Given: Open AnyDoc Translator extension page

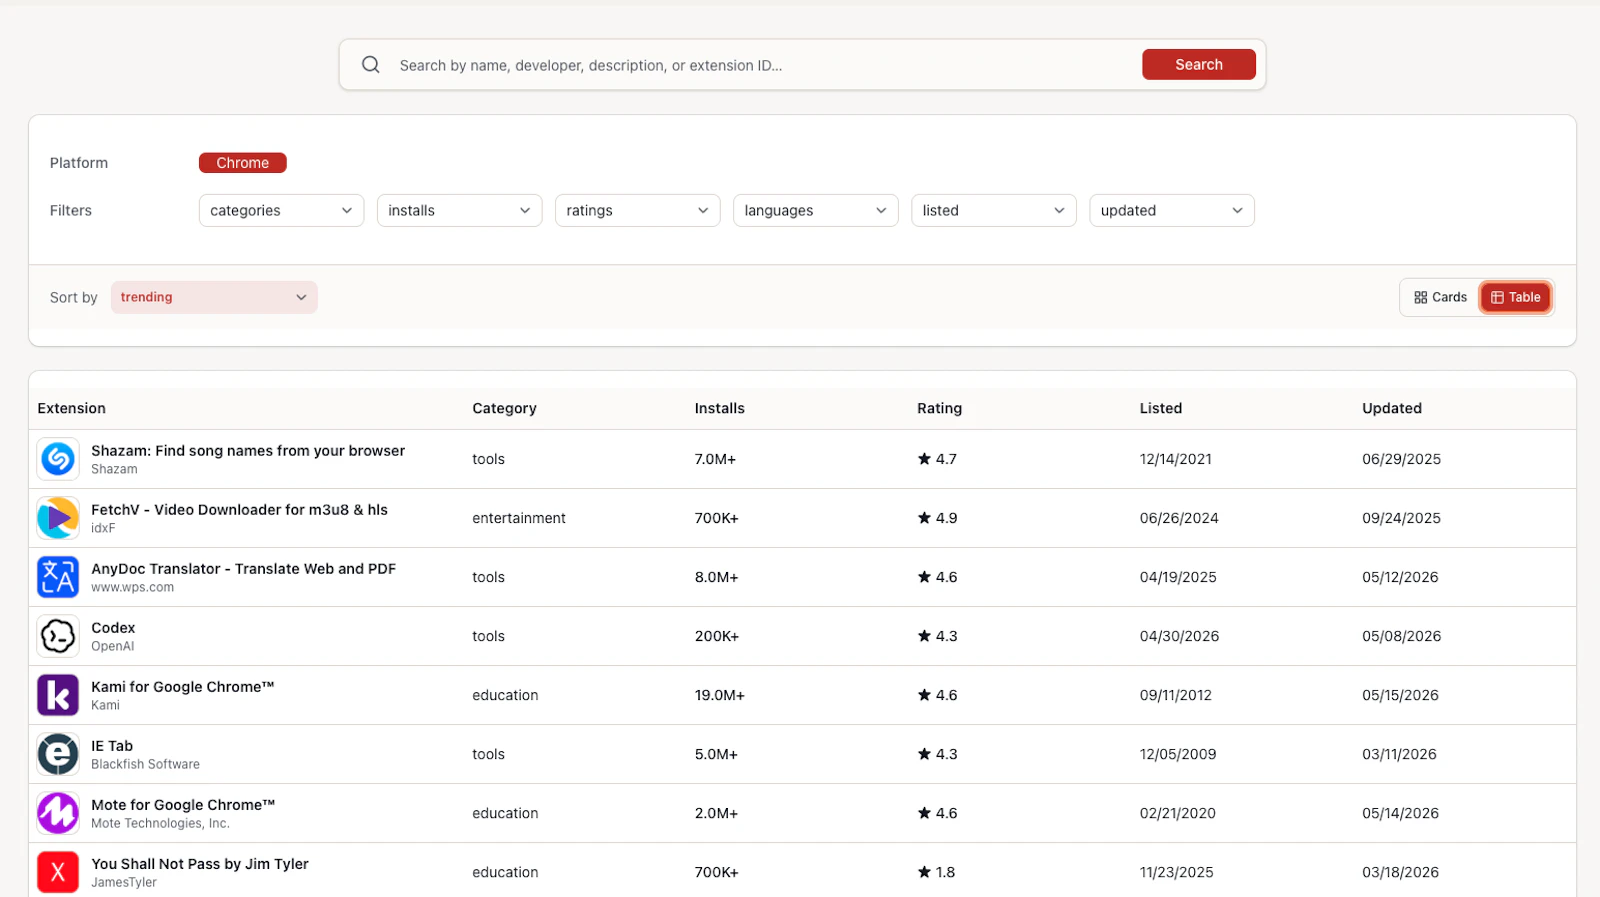Looking at the screenshot, I should [x=243, y=569].
